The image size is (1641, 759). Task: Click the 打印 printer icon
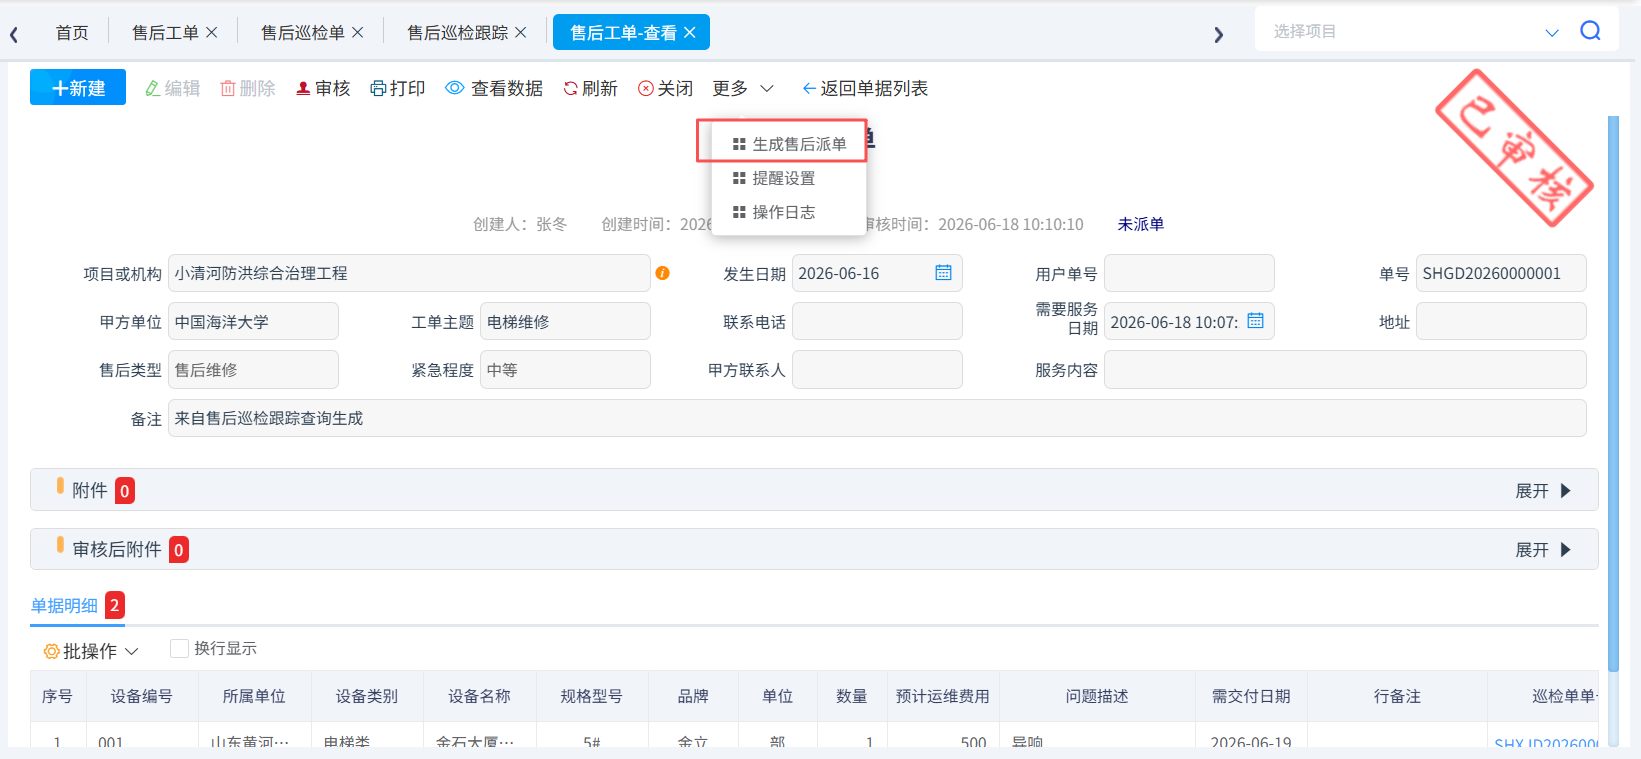(378, 89)
